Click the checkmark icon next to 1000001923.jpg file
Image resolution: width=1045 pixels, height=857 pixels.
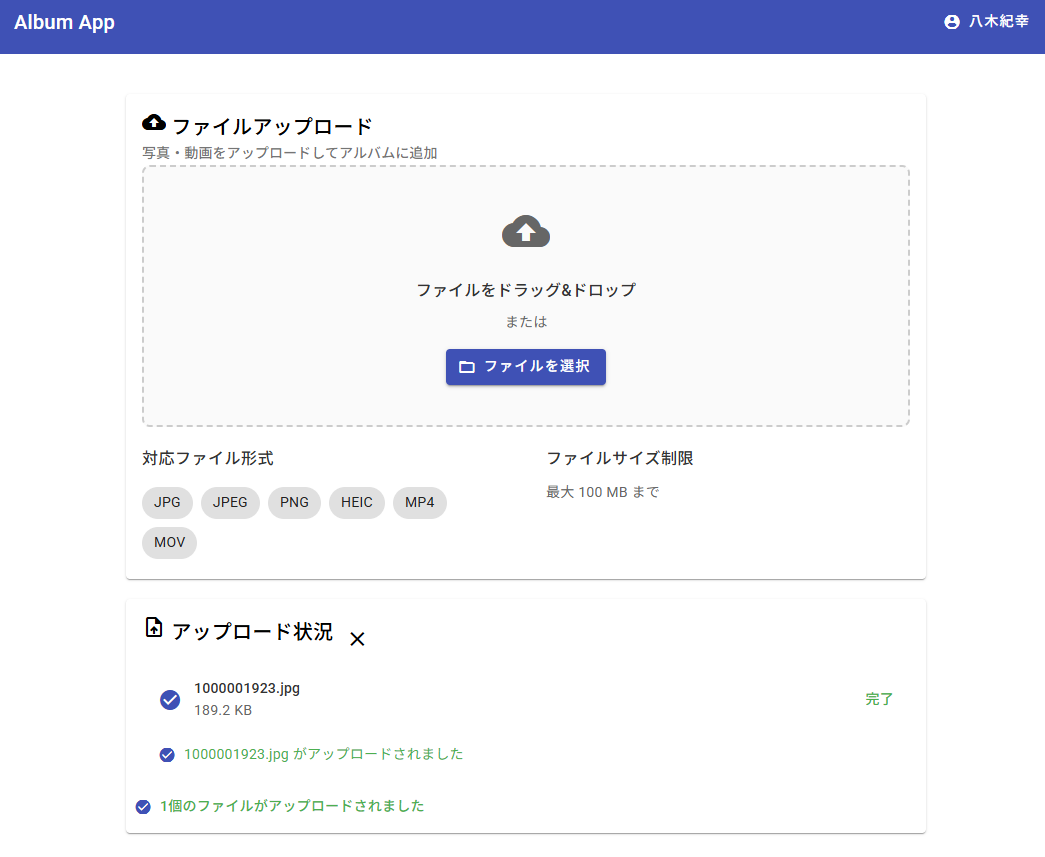point(170,700)
